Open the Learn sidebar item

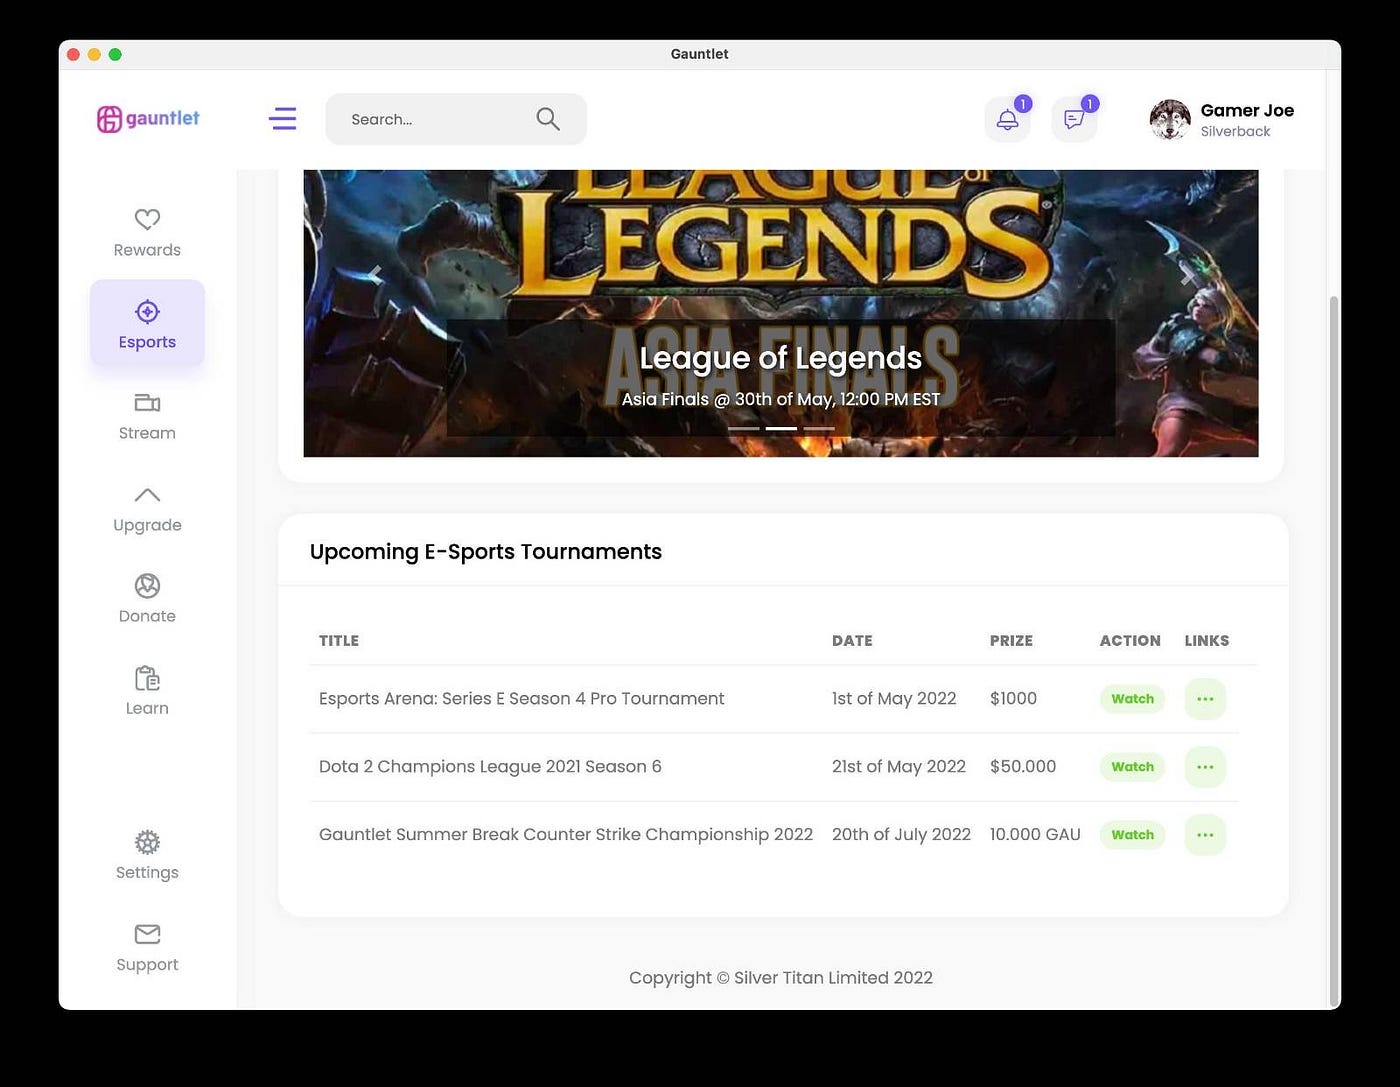pyautogui.click(x=147, y=691)
